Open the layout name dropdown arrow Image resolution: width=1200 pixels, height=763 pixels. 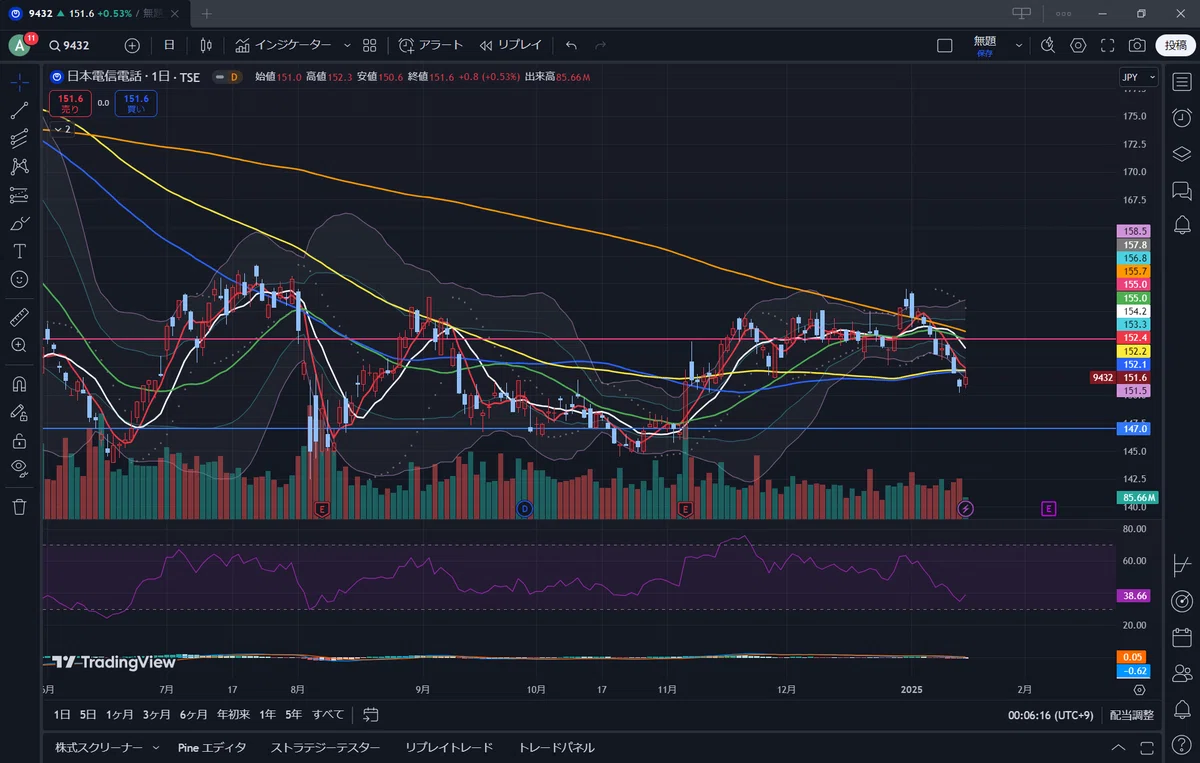click(x=1019, y=45)
